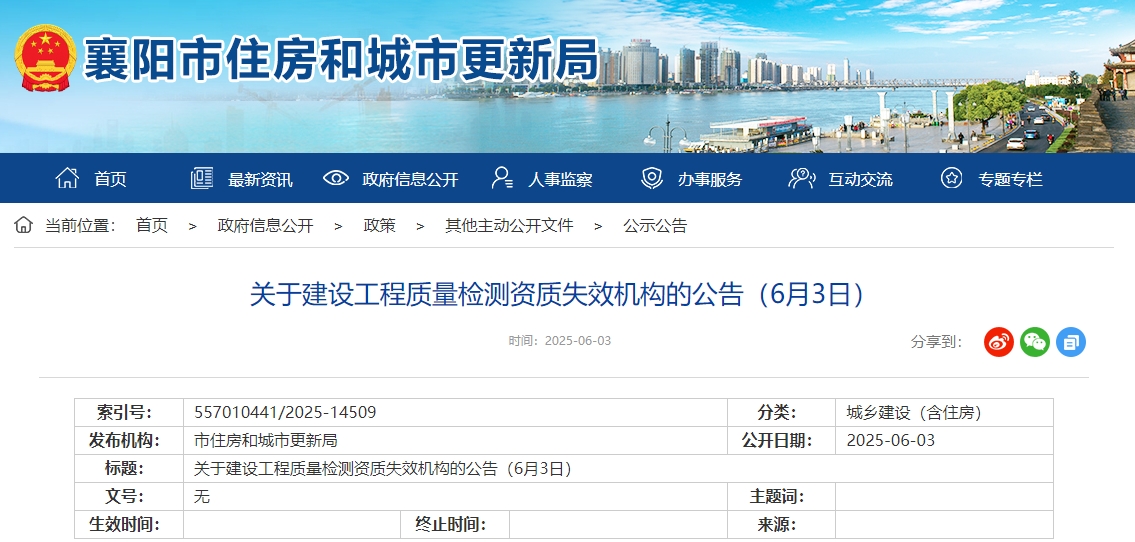Click the star badge icon for 专题专栏
The width and height of the screenshot is (1135, 542).
(x=951, y=179)
